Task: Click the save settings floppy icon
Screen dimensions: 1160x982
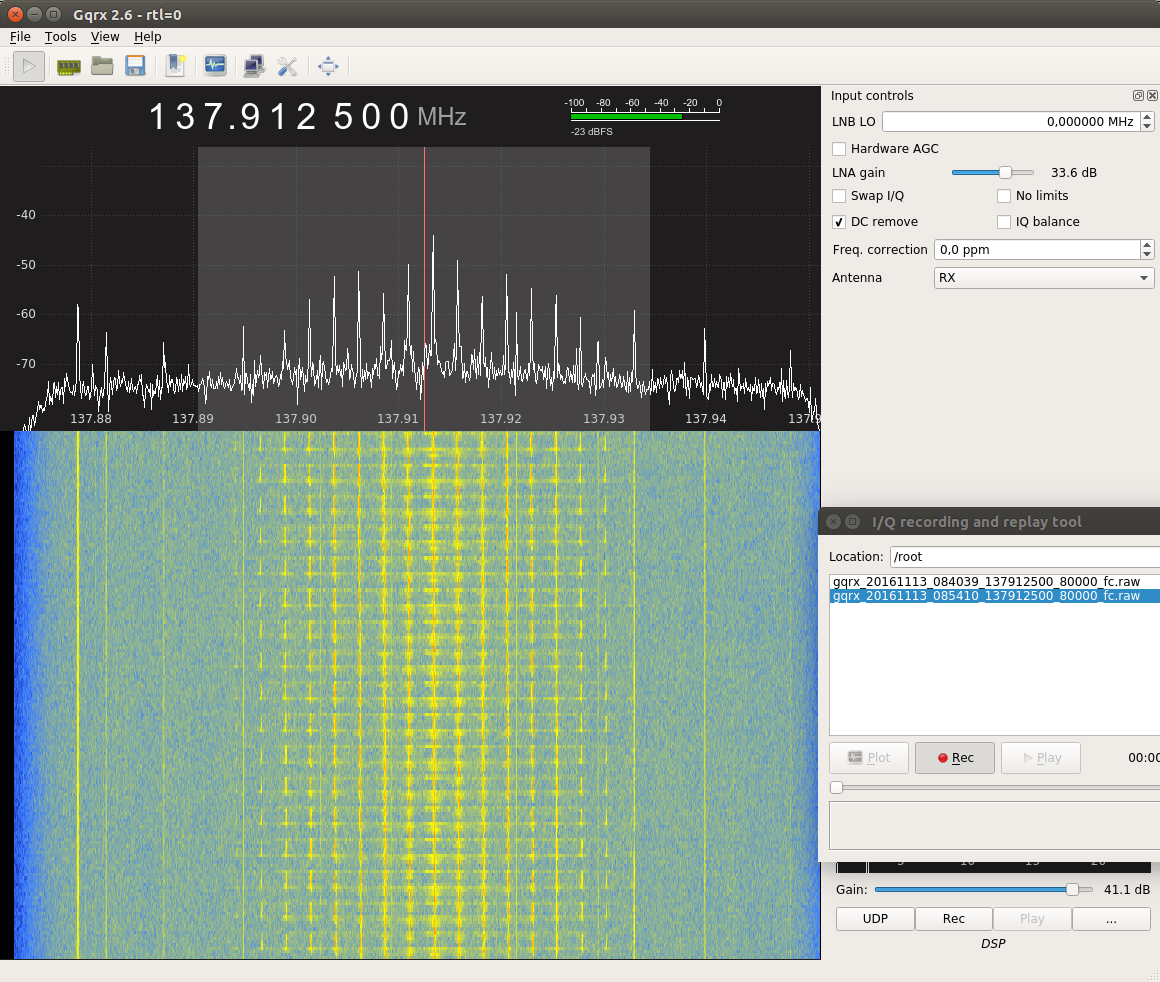Action: point(135,67)
